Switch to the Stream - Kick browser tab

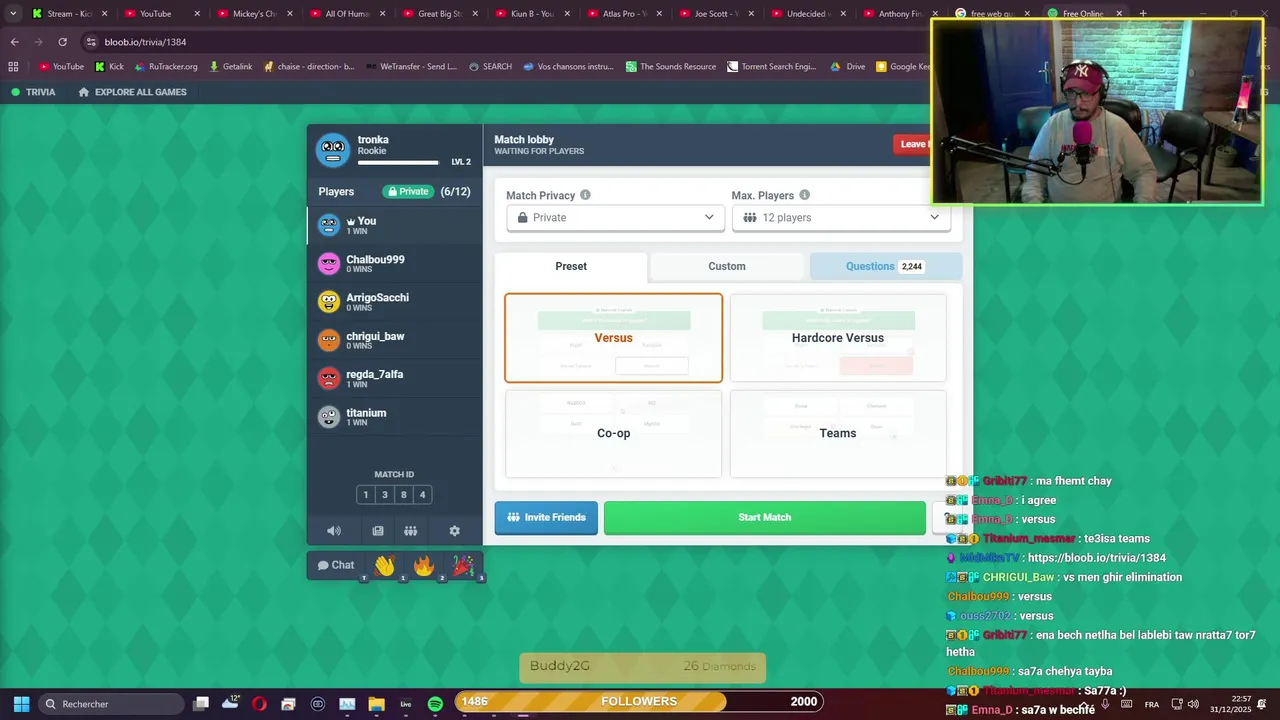69,14
